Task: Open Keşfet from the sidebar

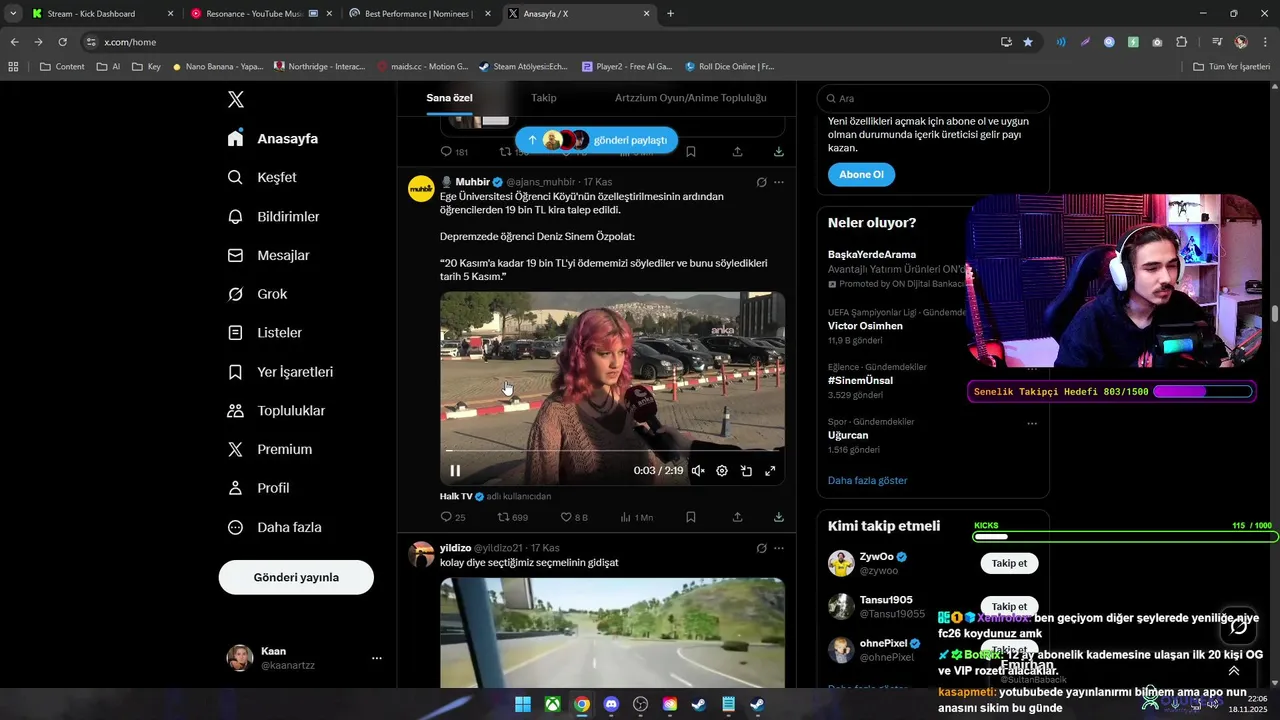Action: [x=263, y=177]
